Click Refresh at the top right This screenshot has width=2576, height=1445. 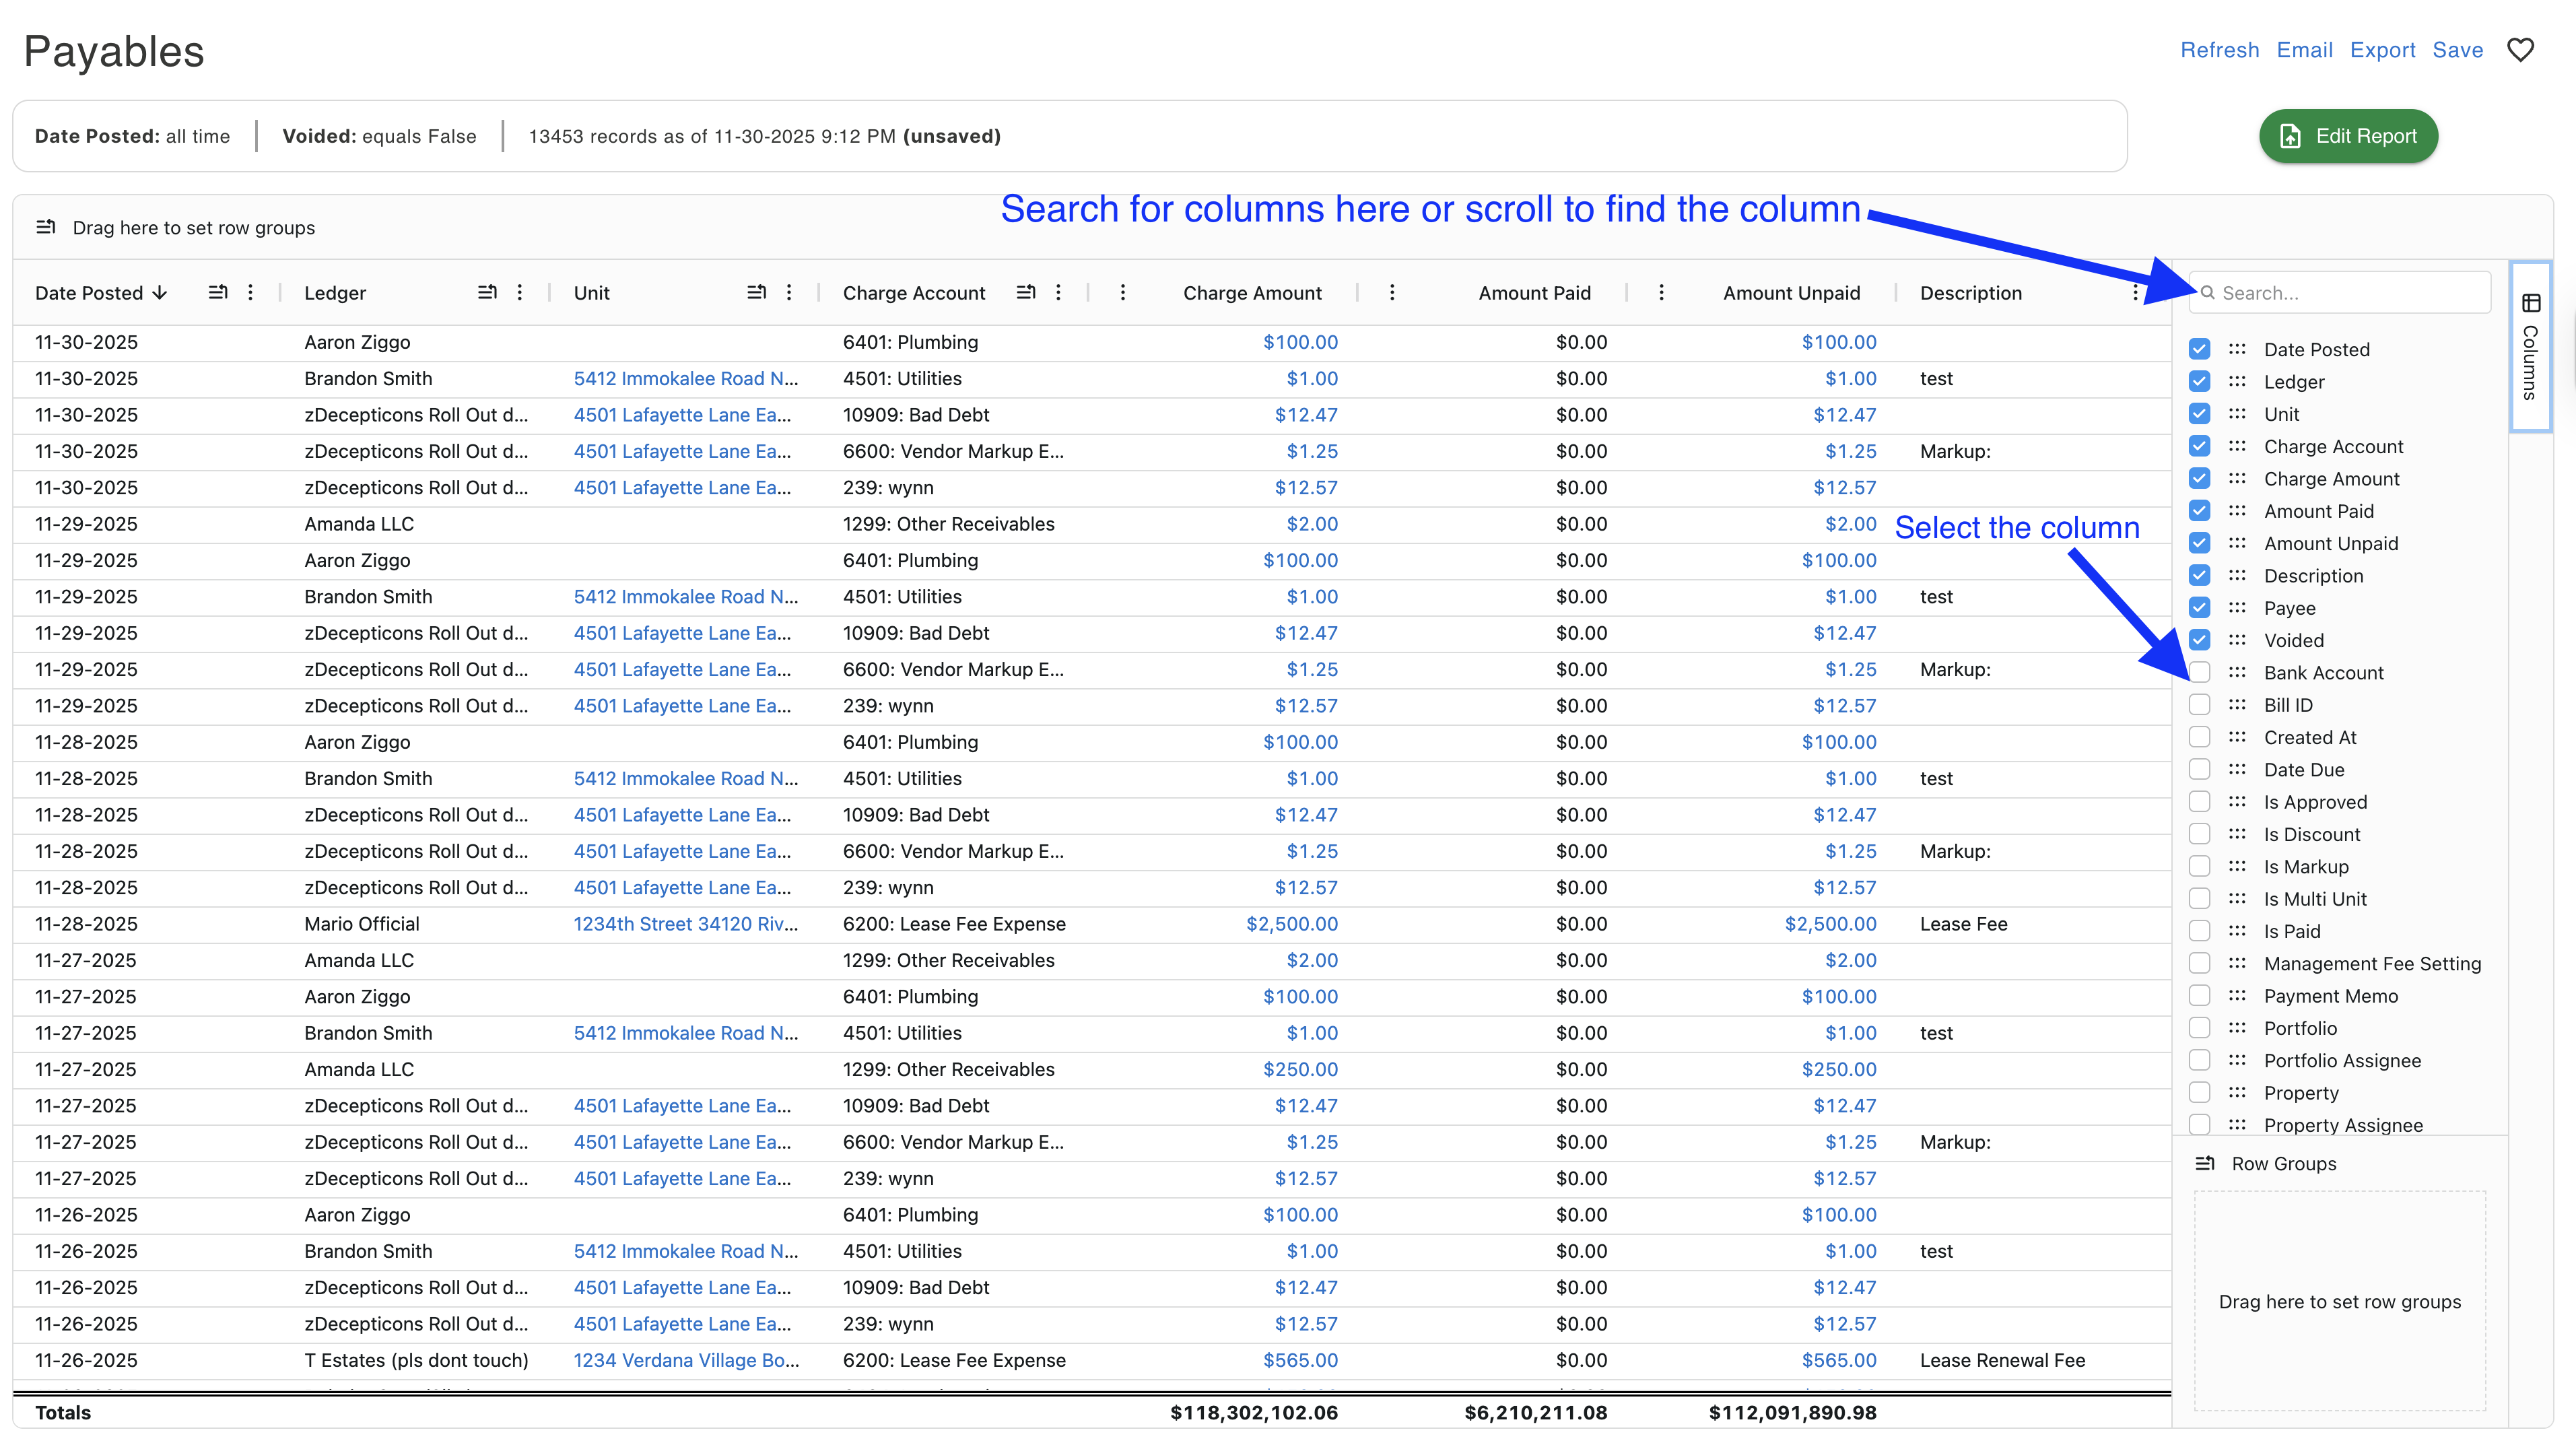2219,50
